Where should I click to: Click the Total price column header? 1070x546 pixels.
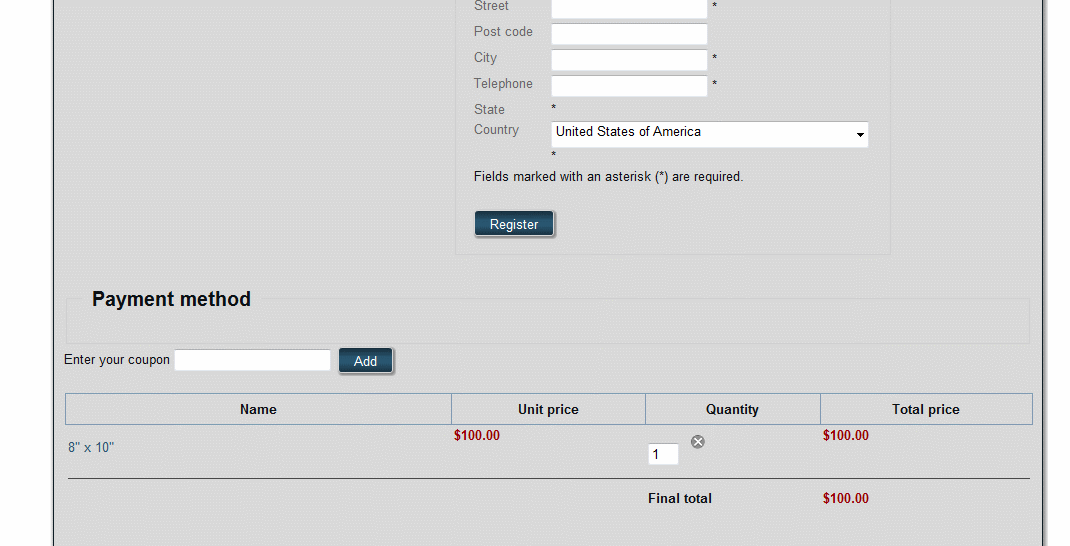click(x=925, y=409)
